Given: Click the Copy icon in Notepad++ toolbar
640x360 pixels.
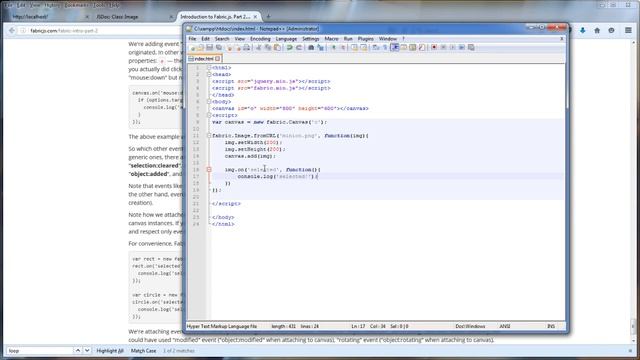Looking at the screenshot, I should tap(268, 48).
